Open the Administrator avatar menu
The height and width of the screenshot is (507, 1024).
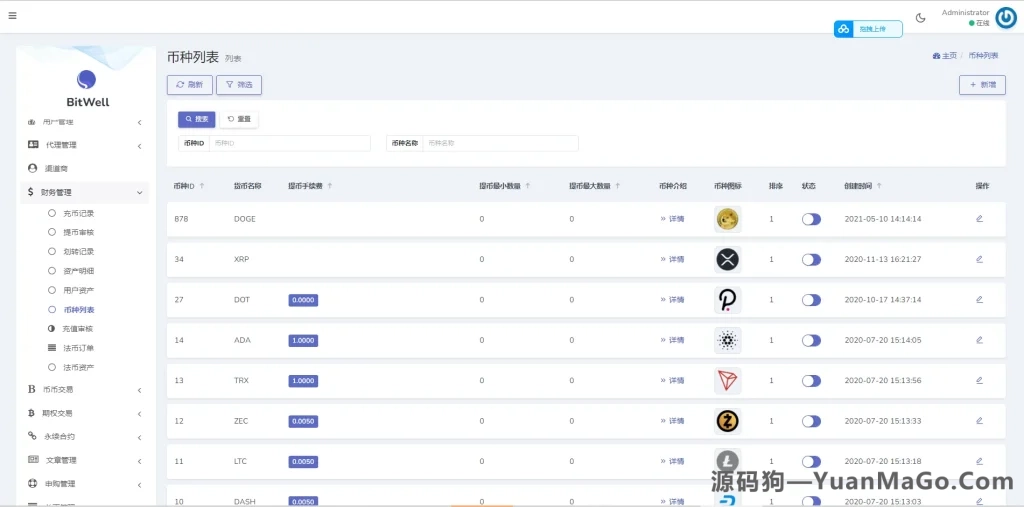pyautogui.click(x=1006, y=18)
